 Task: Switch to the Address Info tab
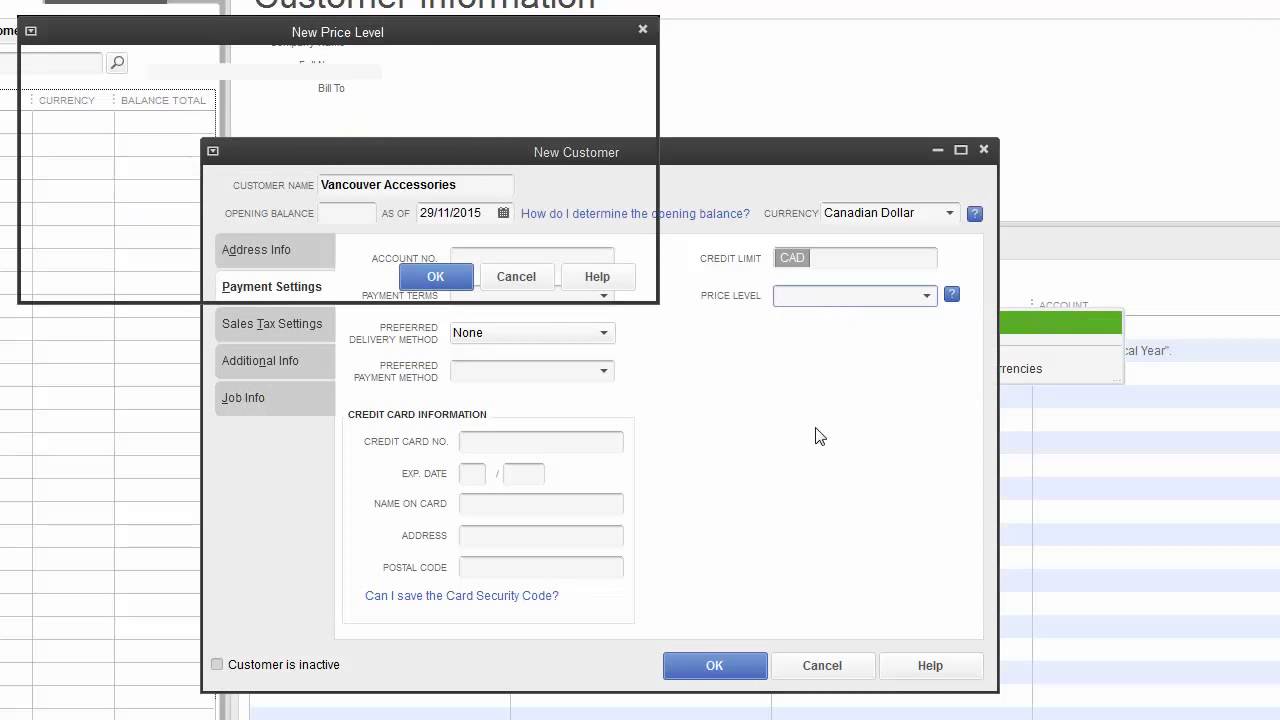275,250
